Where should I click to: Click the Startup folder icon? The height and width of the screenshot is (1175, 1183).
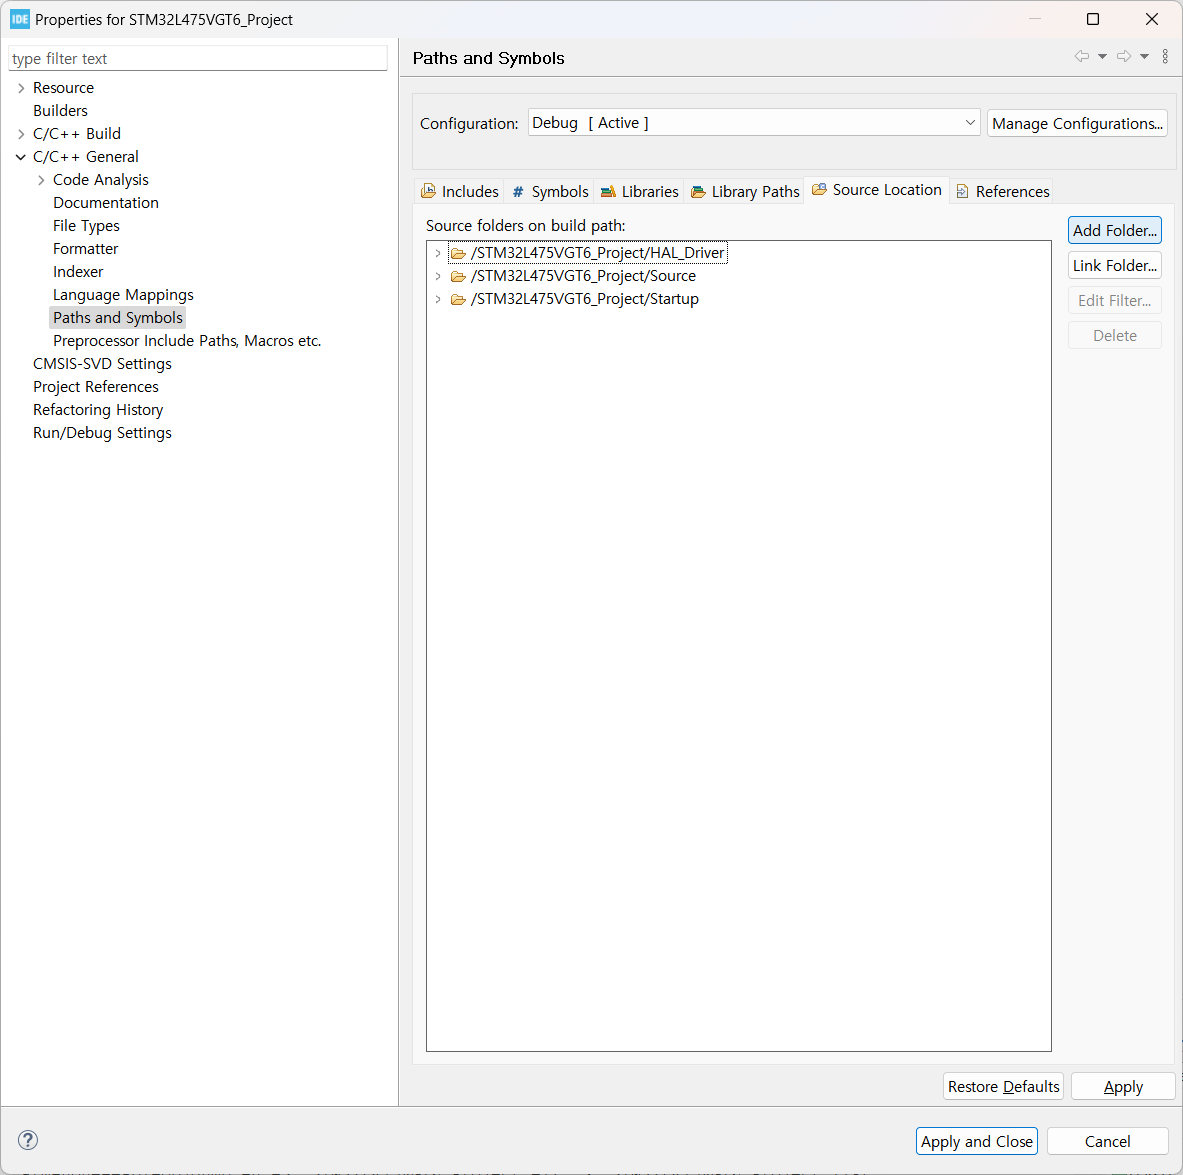pyautogui.click(x=458, y=300)
